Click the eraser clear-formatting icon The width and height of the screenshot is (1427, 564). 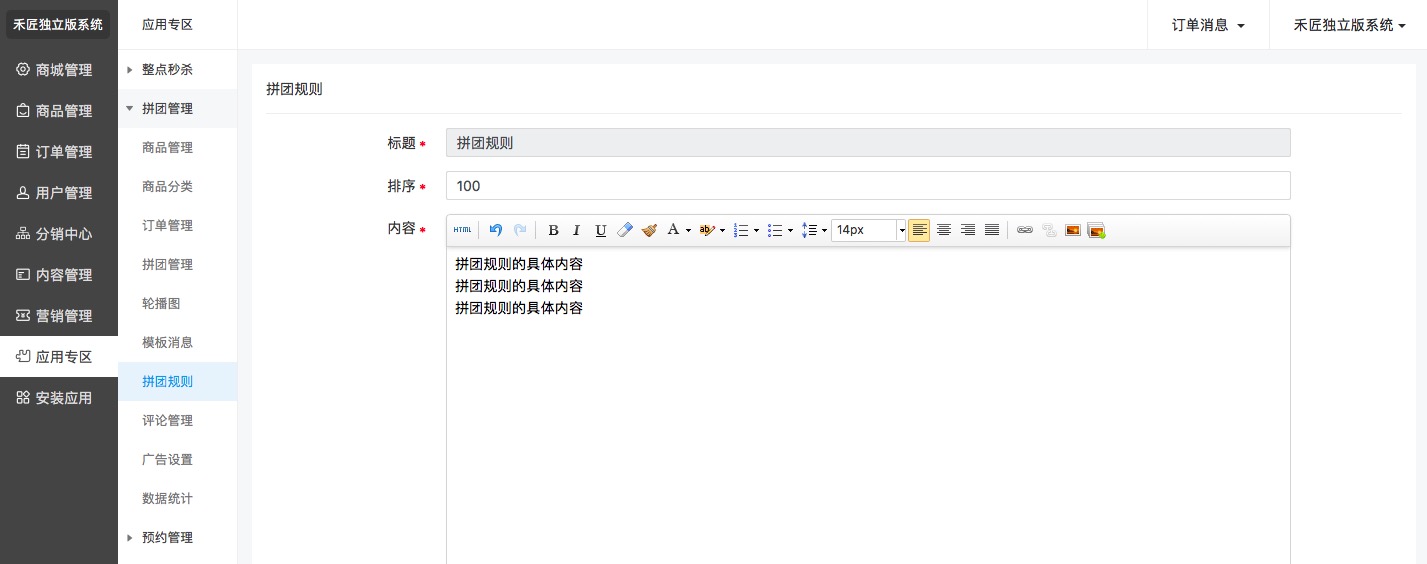click(x=625, y=230)
